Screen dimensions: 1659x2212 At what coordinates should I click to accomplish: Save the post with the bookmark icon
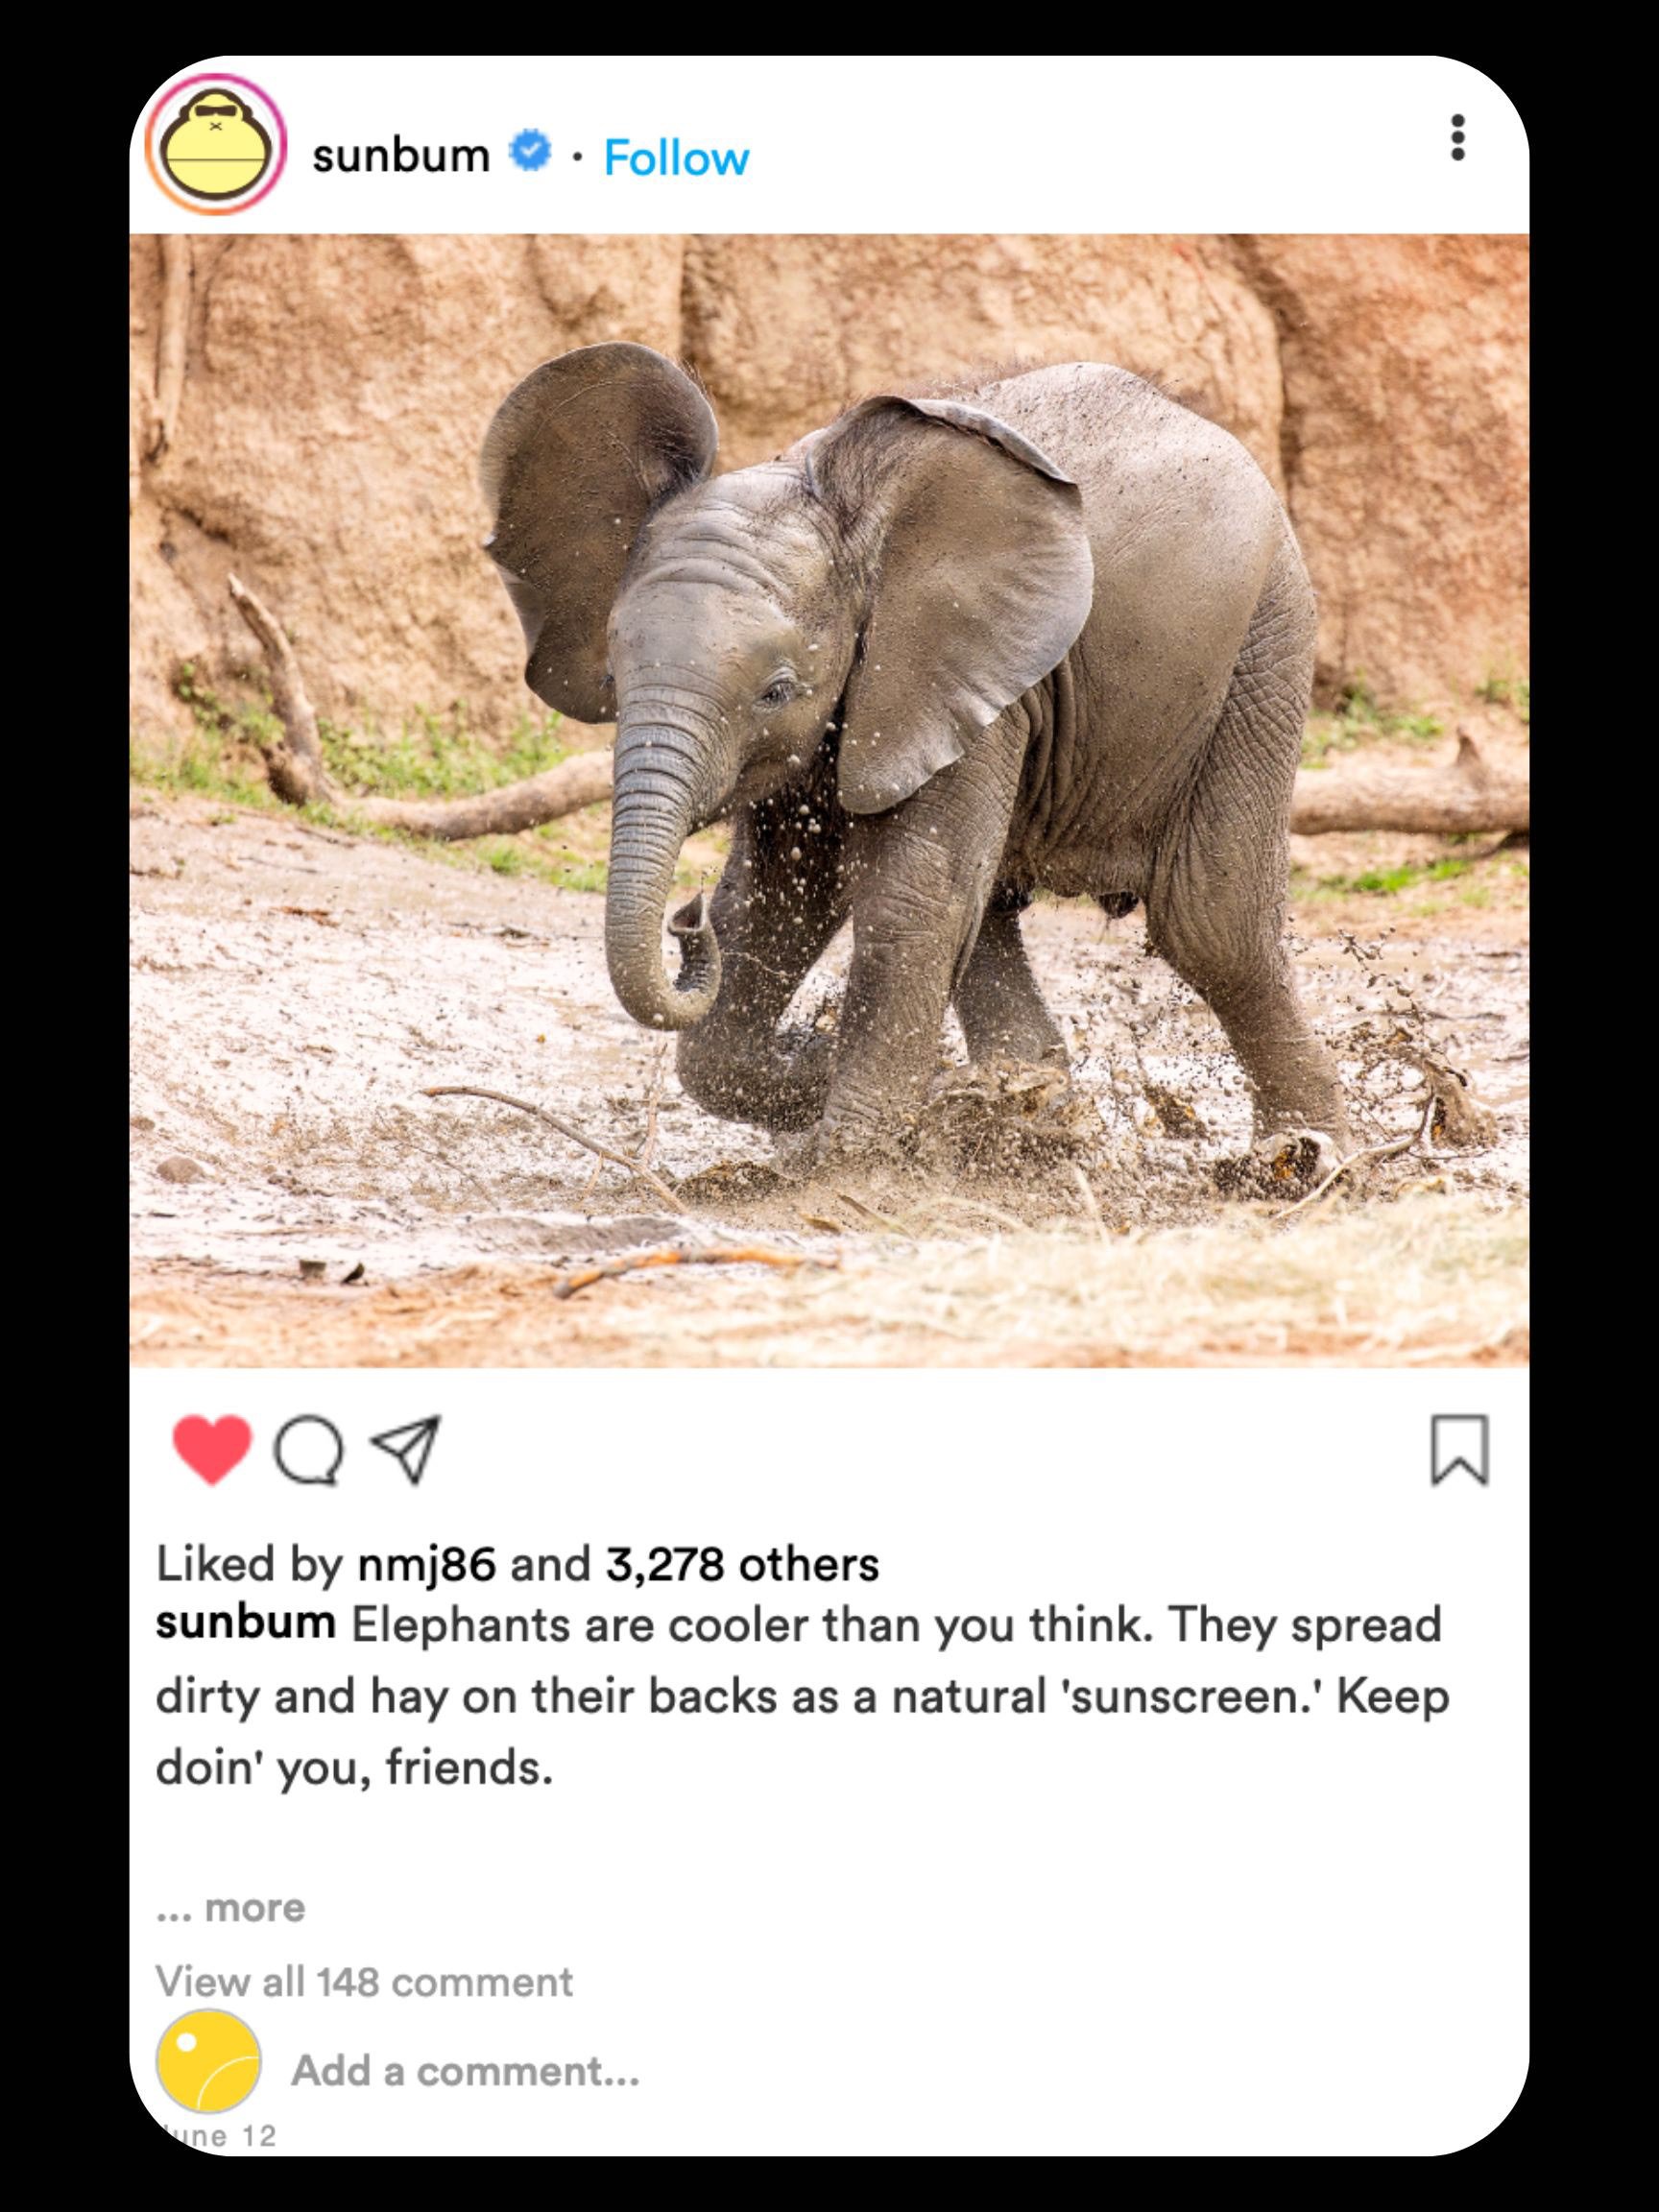pos(1459,1449)
